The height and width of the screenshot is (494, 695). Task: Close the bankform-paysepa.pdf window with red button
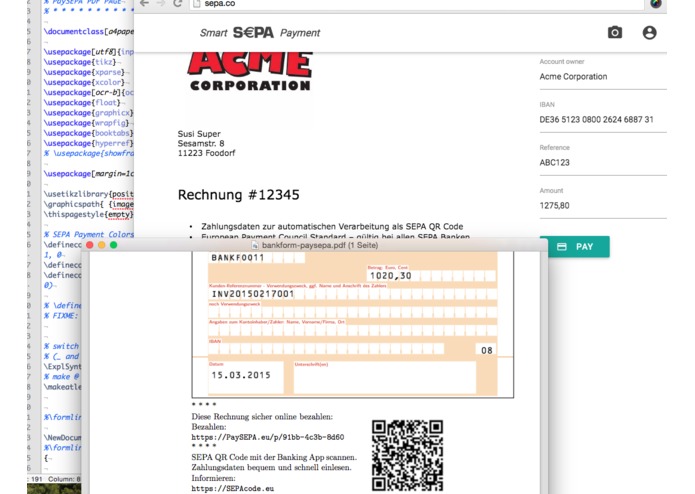click(90, 245)
